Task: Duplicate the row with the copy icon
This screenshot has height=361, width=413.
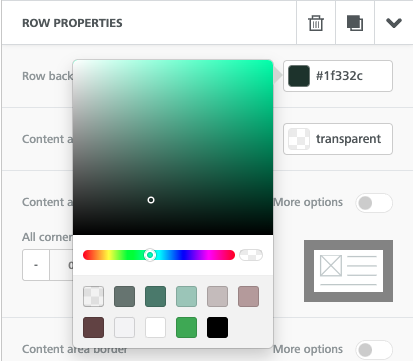Action: tap(355, 23)
